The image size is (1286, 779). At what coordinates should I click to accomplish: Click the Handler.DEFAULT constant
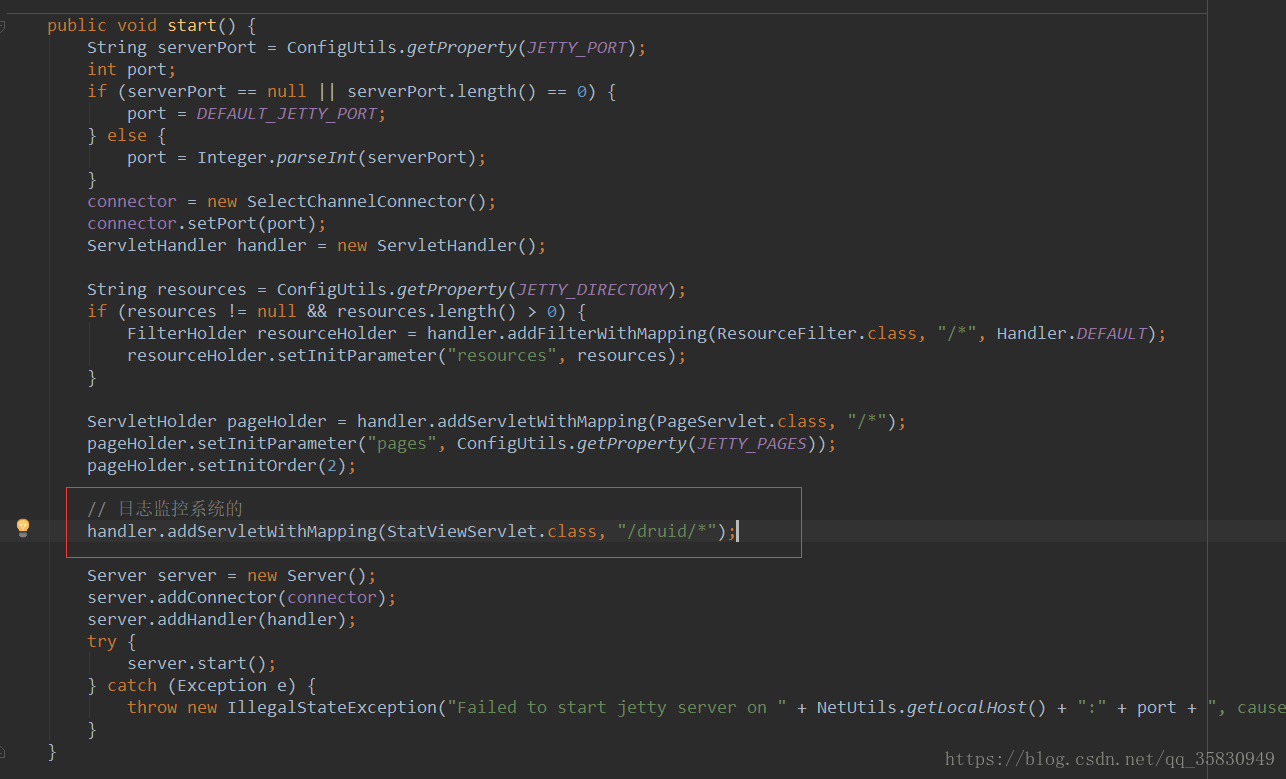point(1072,333)
